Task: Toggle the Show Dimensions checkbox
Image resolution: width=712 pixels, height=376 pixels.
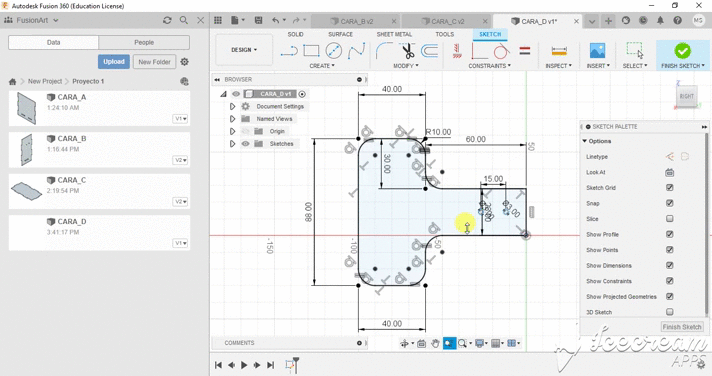Action: tap(670, 265)
